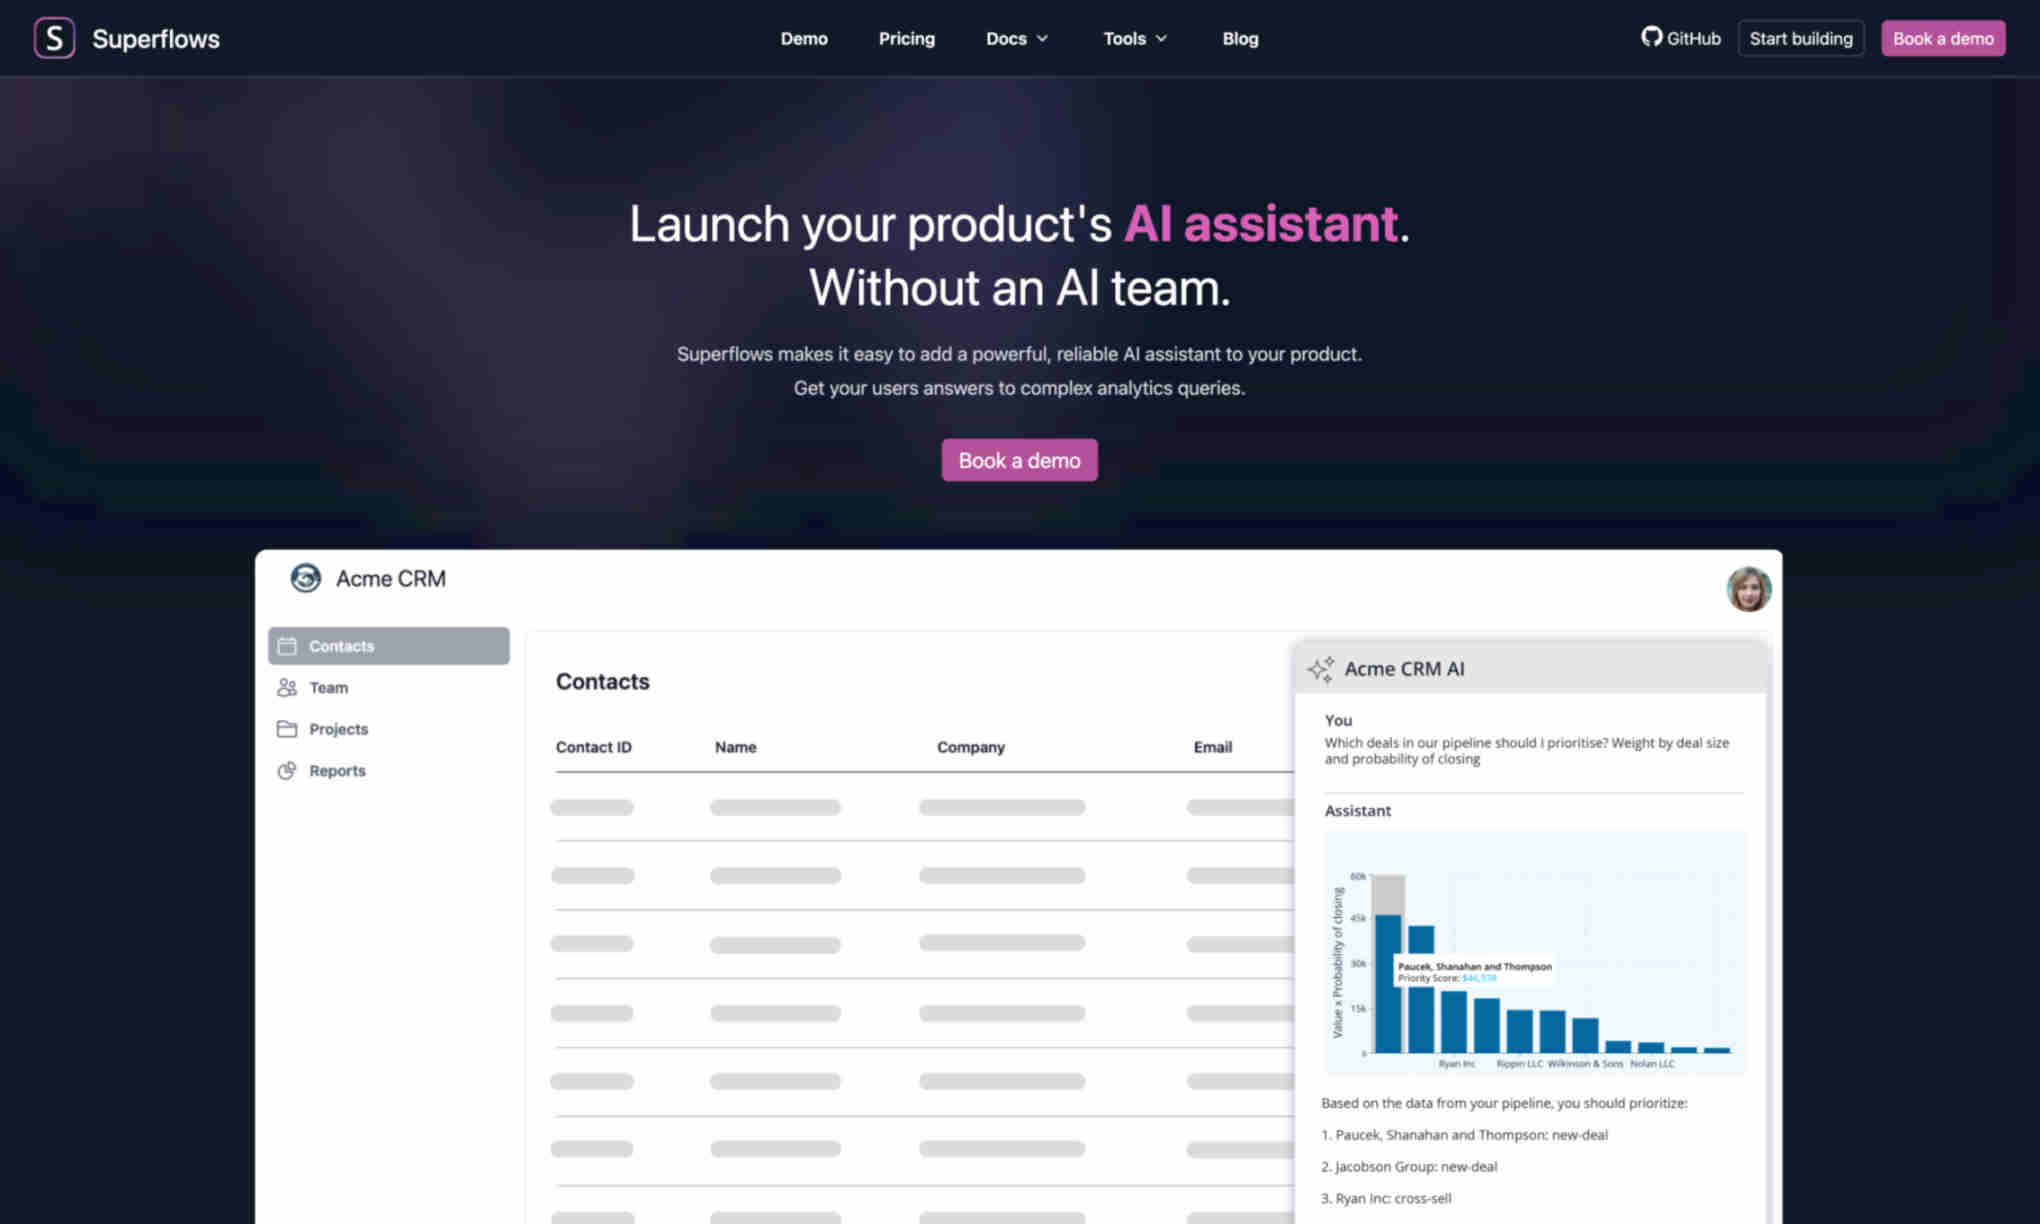Click the Contacts sidebar icon

287,646
